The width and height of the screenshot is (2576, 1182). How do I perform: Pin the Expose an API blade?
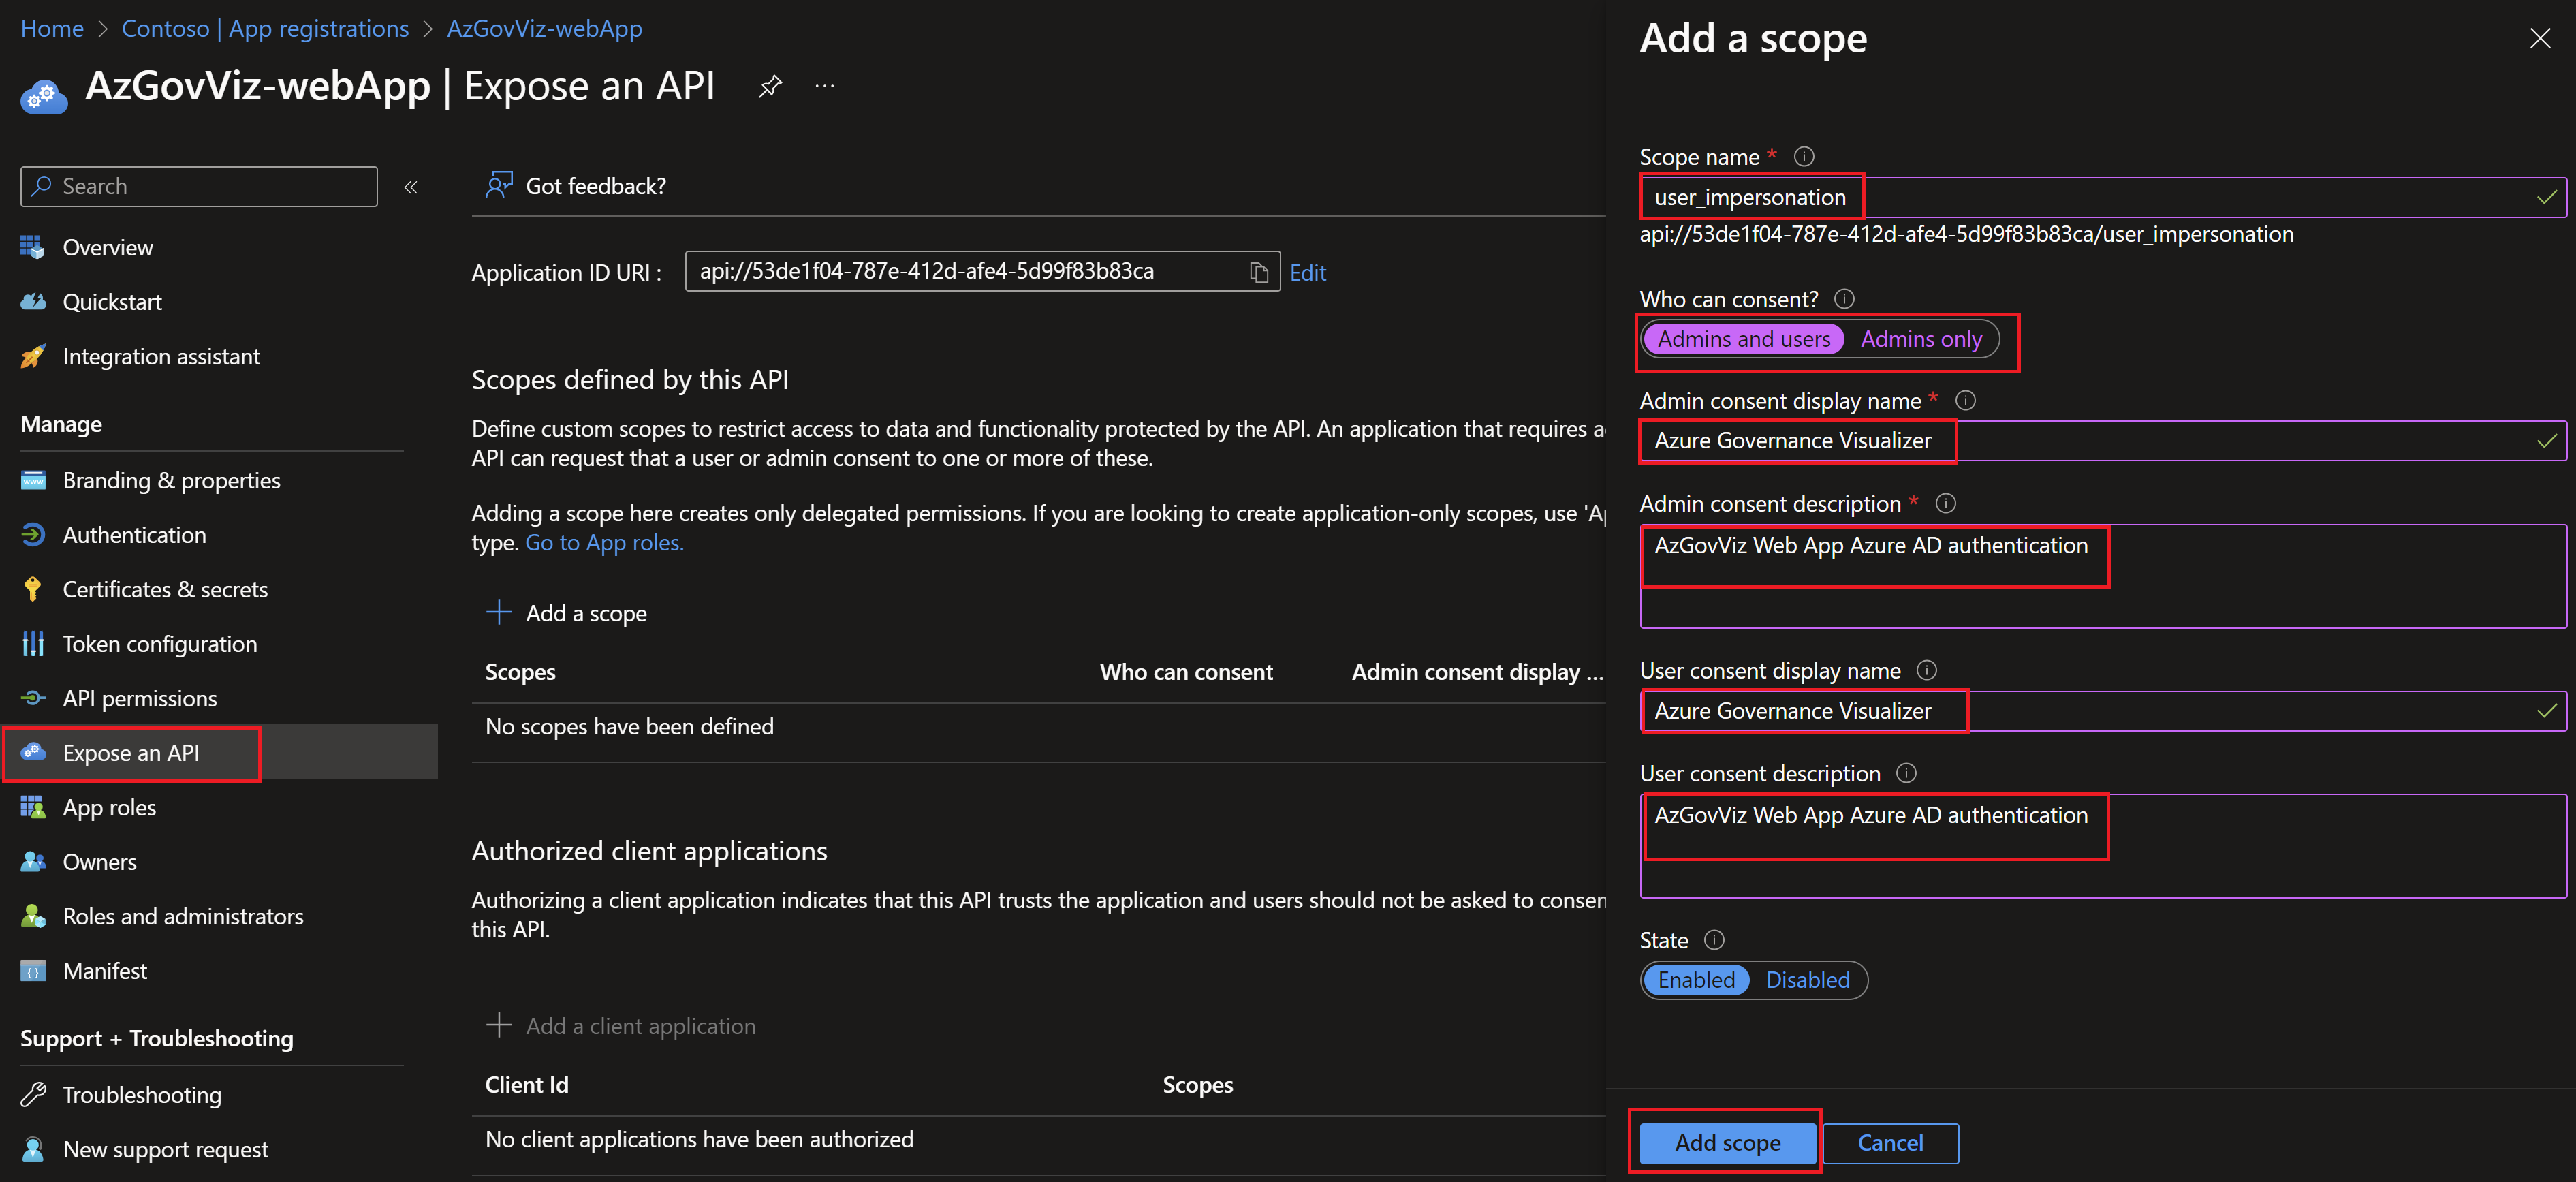[x=769, y=87]
